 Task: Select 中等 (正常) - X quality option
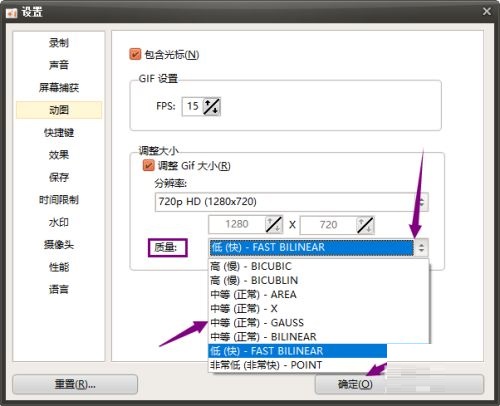[x=318, y=309]
